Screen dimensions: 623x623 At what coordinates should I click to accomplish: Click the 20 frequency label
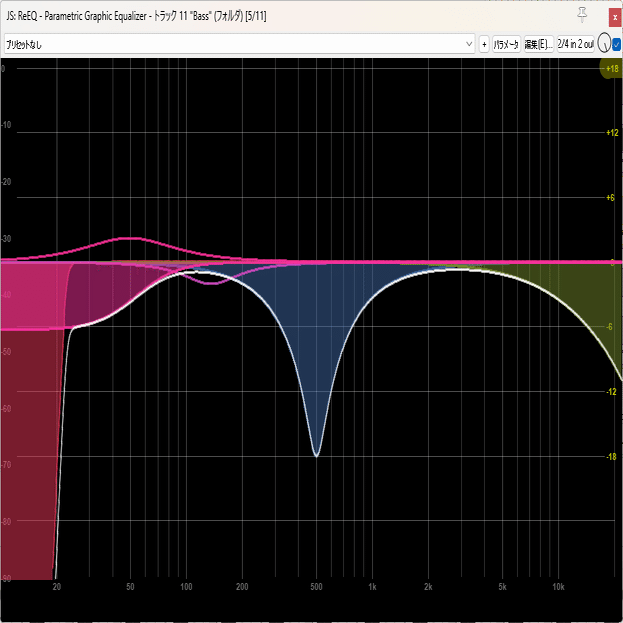pos(57,587)
